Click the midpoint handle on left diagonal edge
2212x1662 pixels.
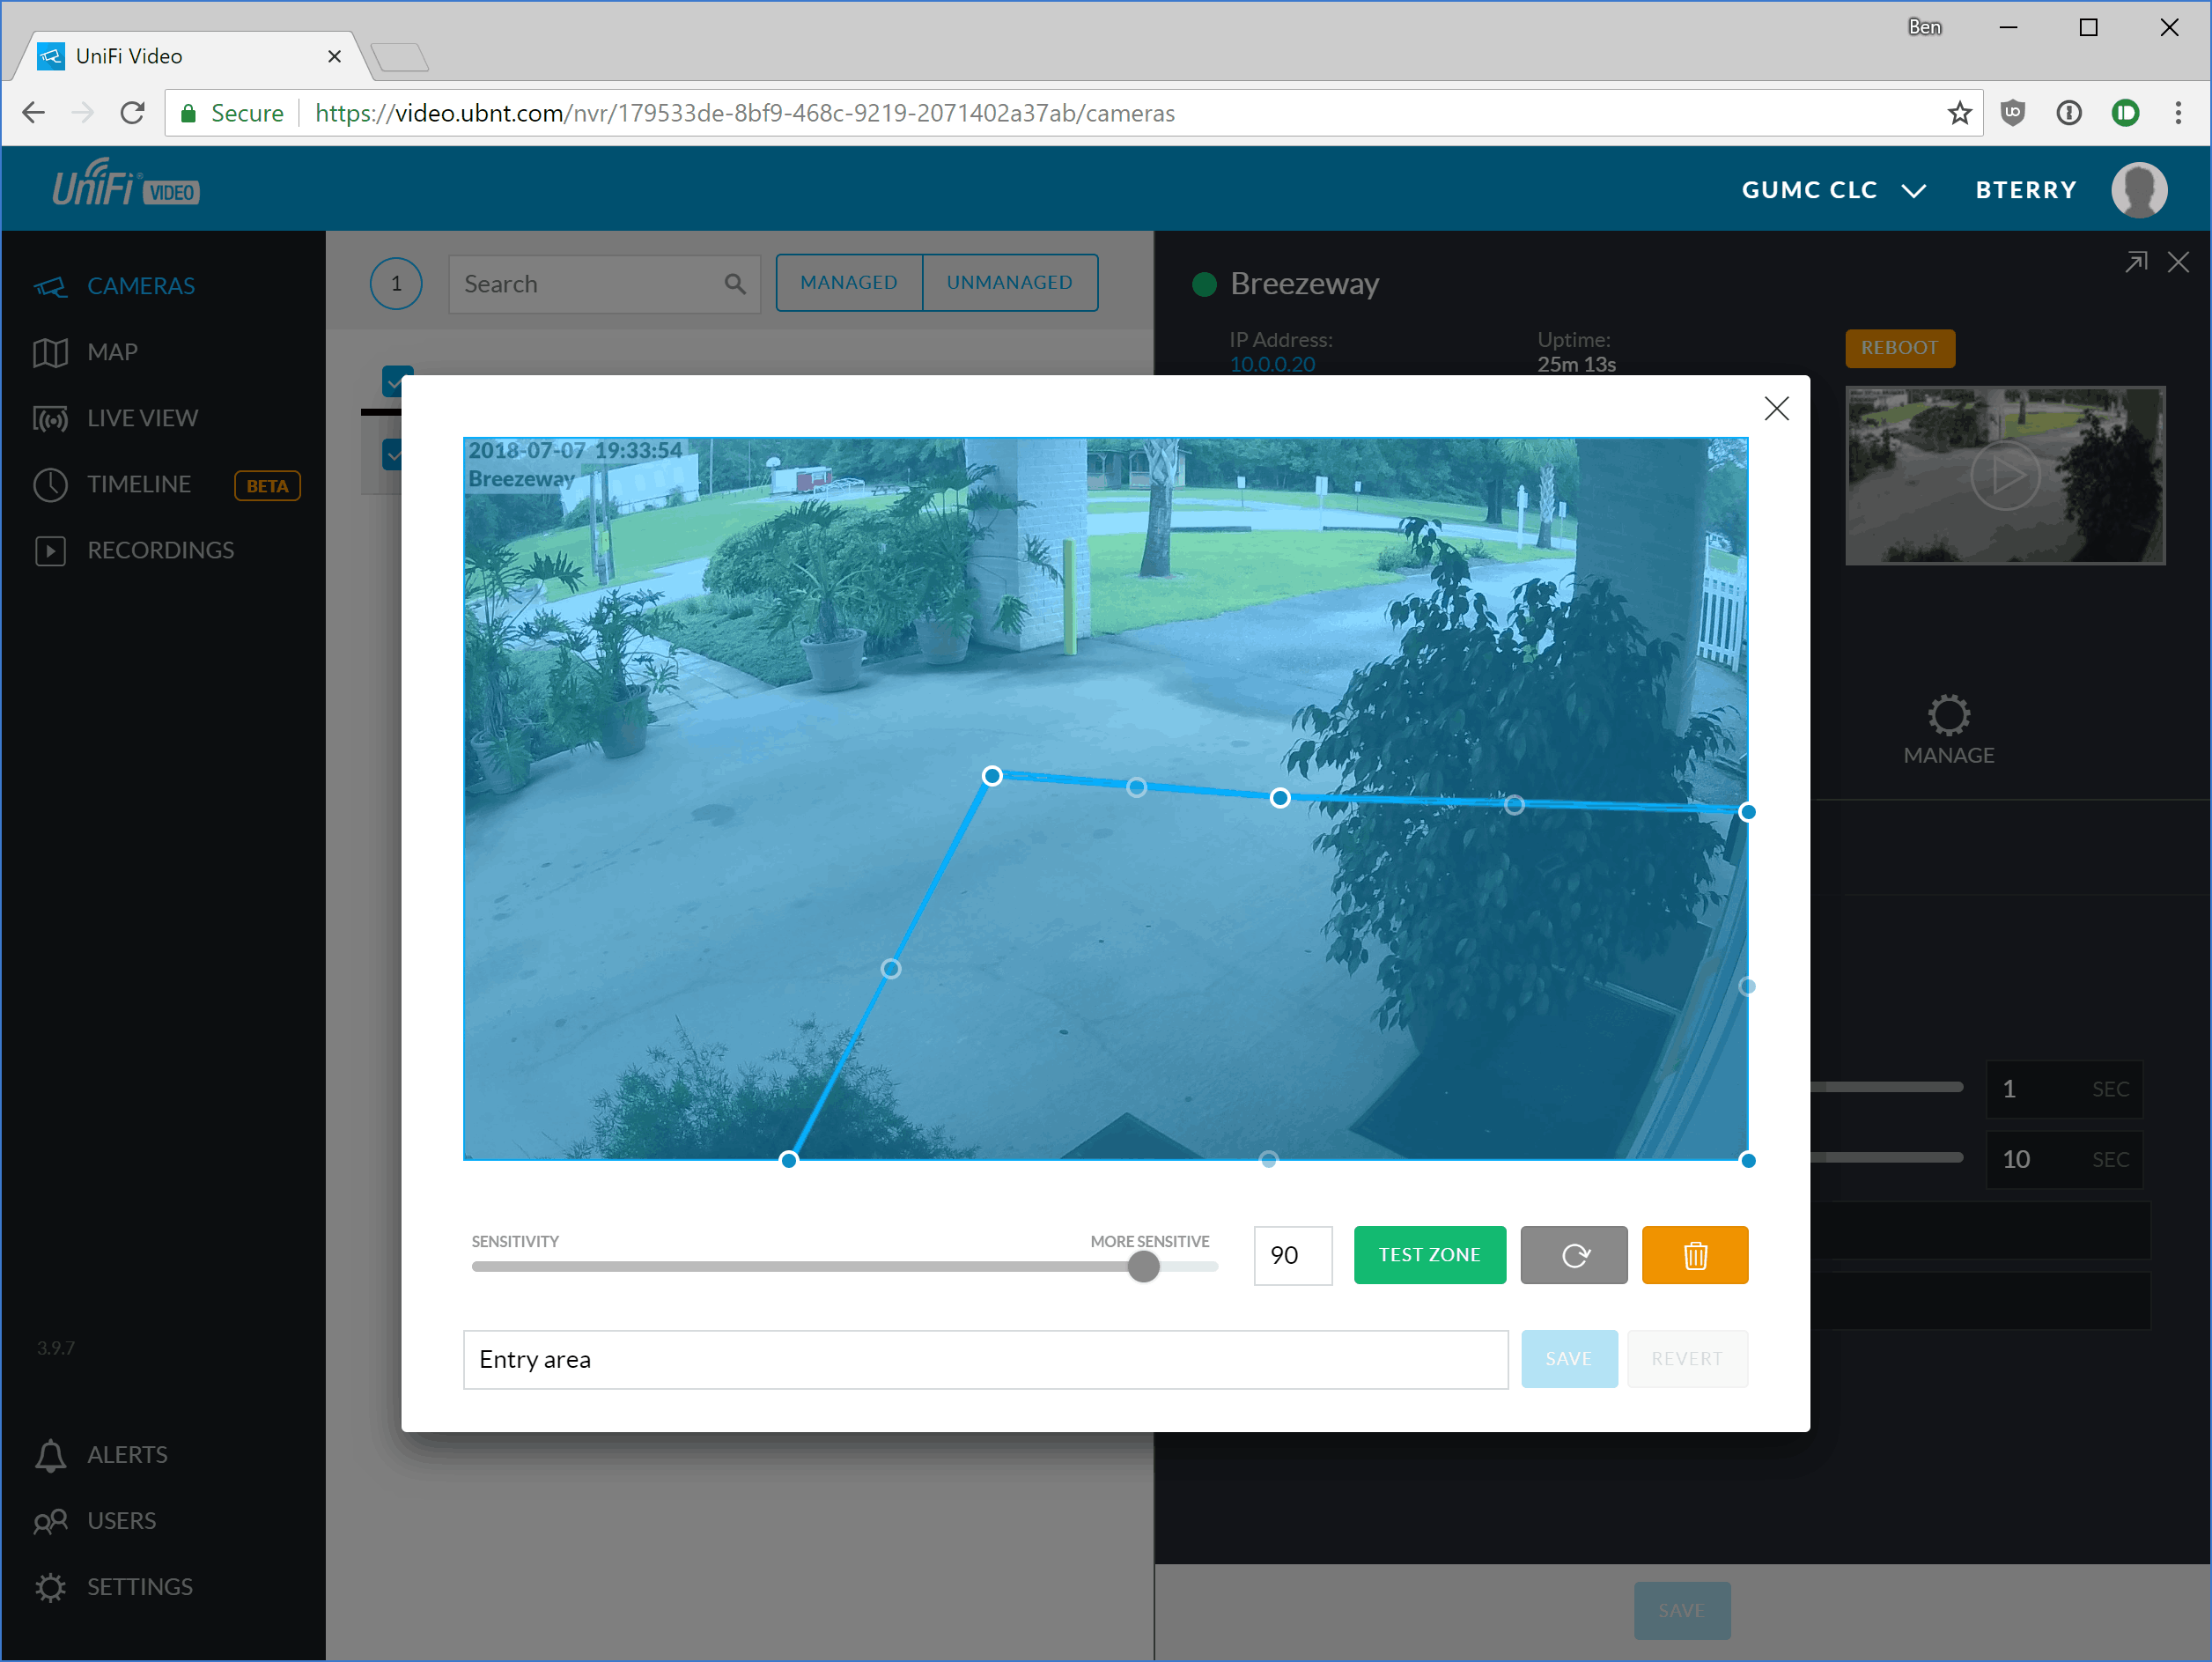[x=891, y=968]
